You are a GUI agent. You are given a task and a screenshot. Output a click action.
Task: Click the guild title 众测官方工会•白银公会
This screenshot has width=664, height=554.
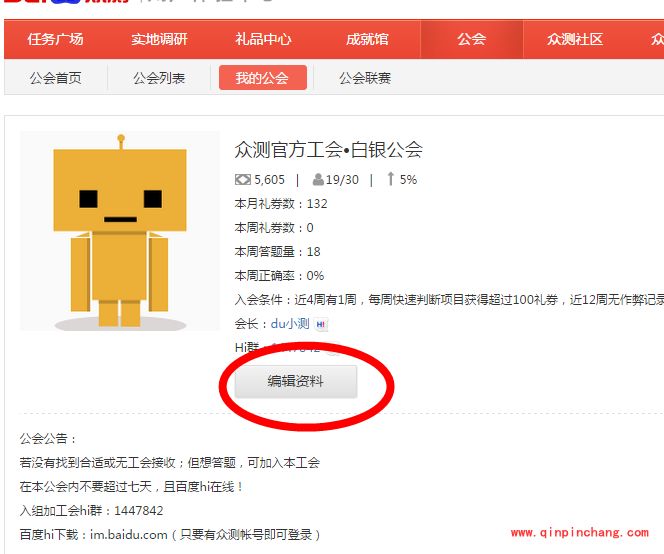coord(328,150)
